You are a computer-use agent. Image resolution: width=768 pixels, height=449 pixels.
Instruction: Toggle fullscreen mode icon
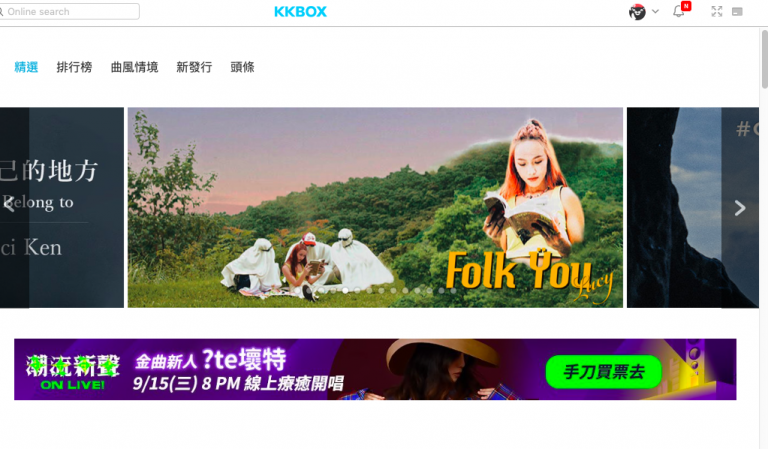point(717,11)
